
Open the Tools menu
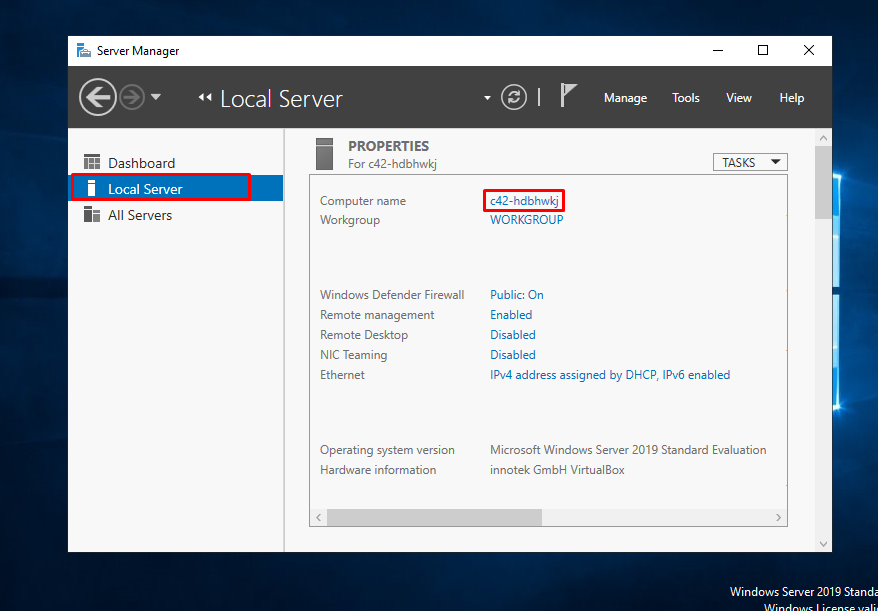[x=685, y=97]
